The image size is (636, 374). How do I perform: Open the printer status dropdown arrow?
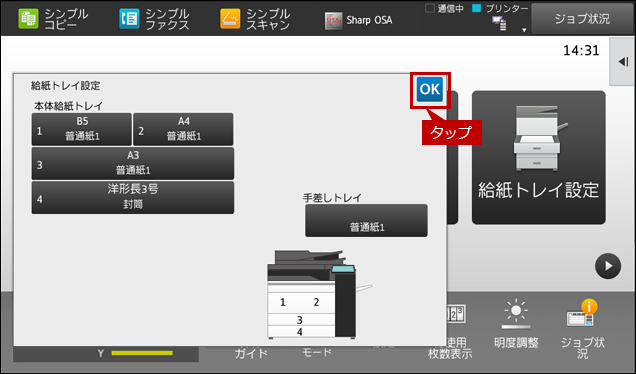pos(524,30)
